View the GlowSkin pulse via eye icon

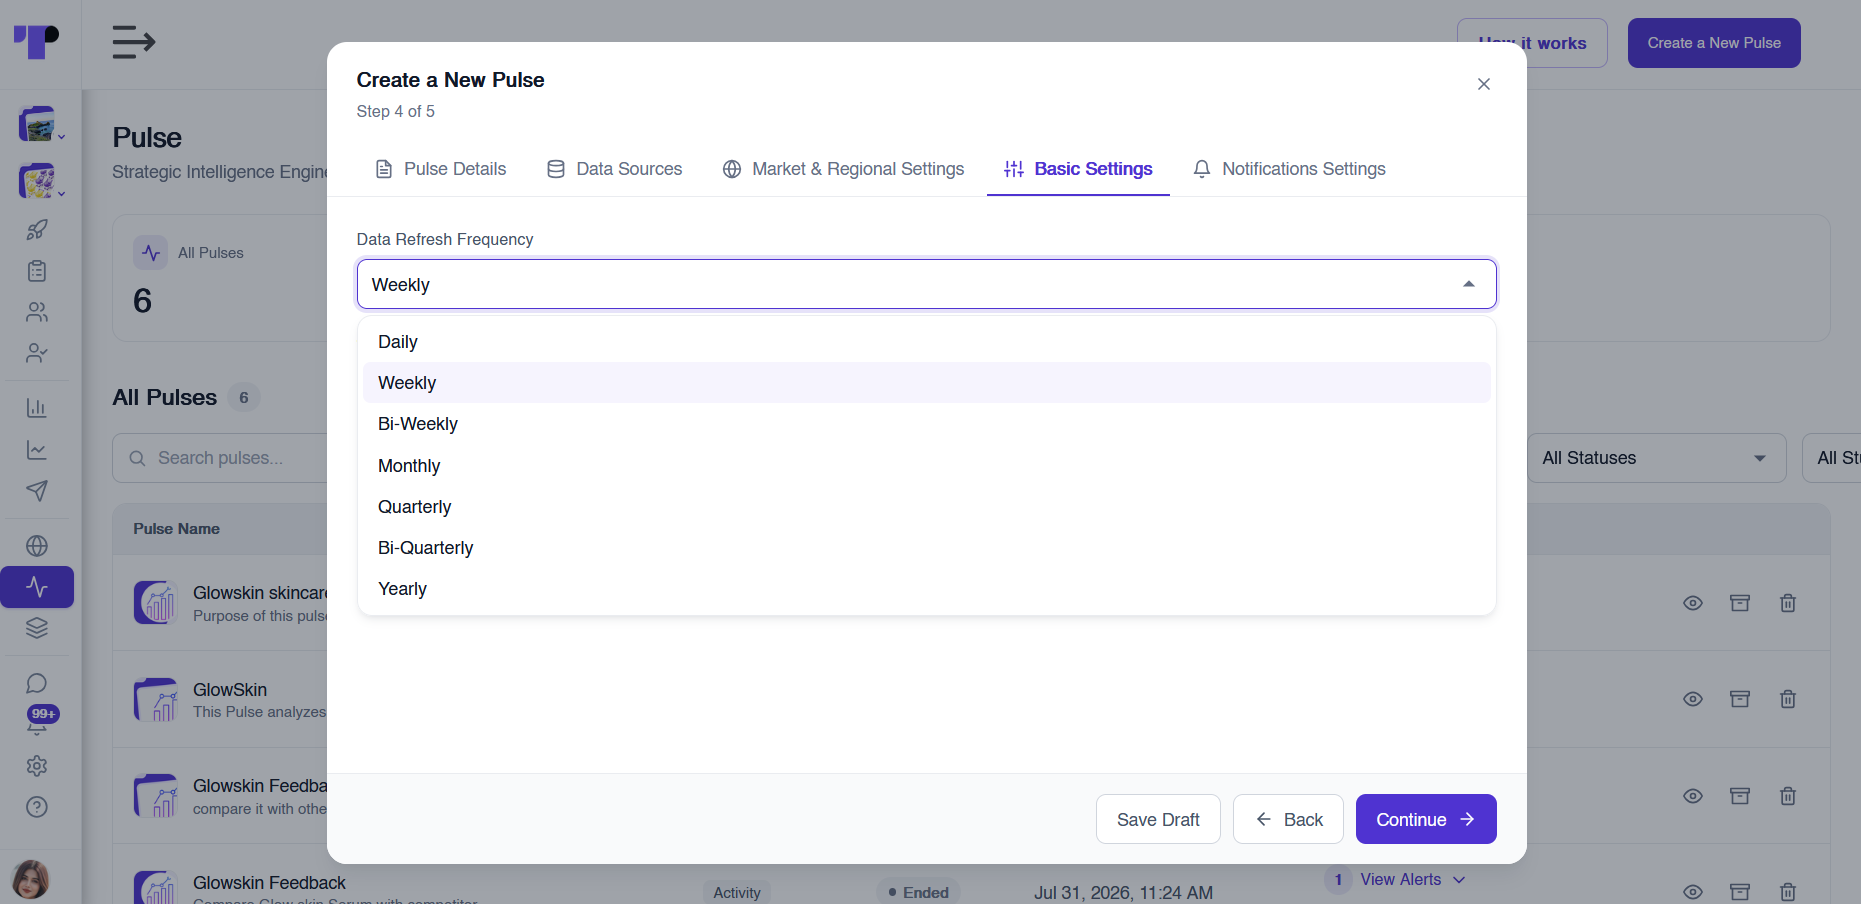[1693, 699]
